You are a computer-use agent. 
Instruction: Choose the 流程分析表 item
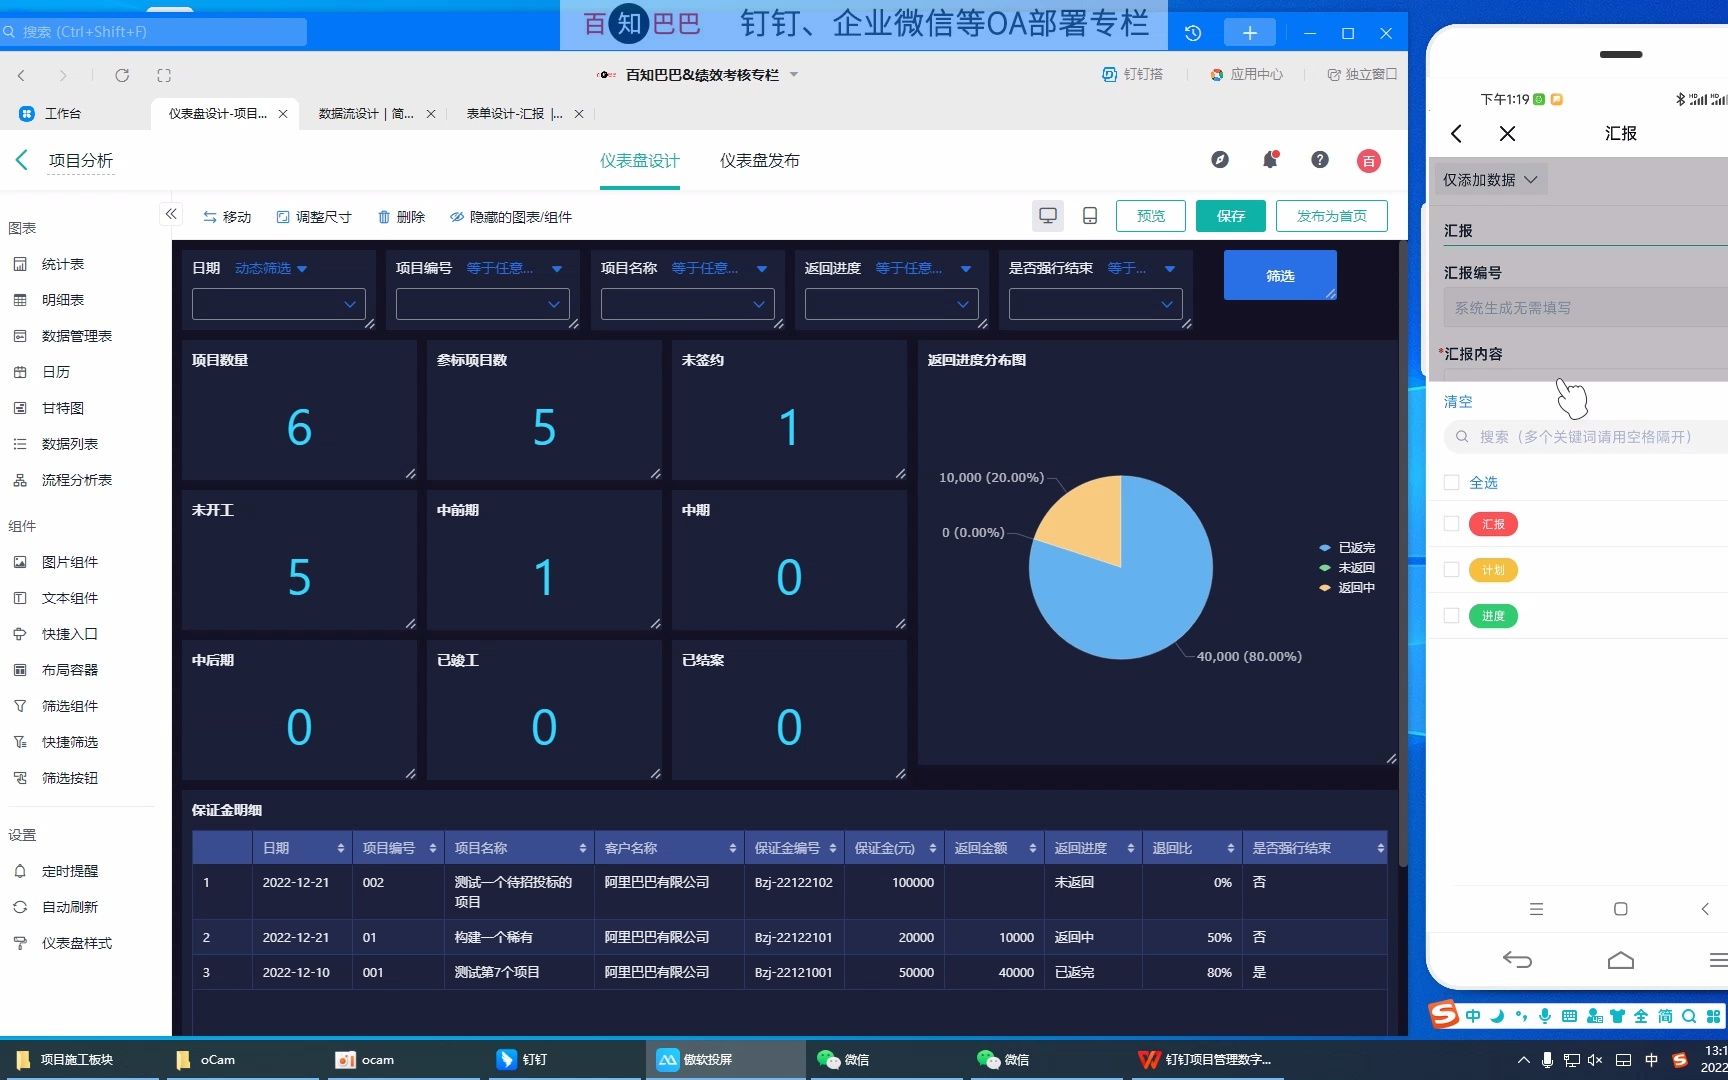tap(77, 480)
